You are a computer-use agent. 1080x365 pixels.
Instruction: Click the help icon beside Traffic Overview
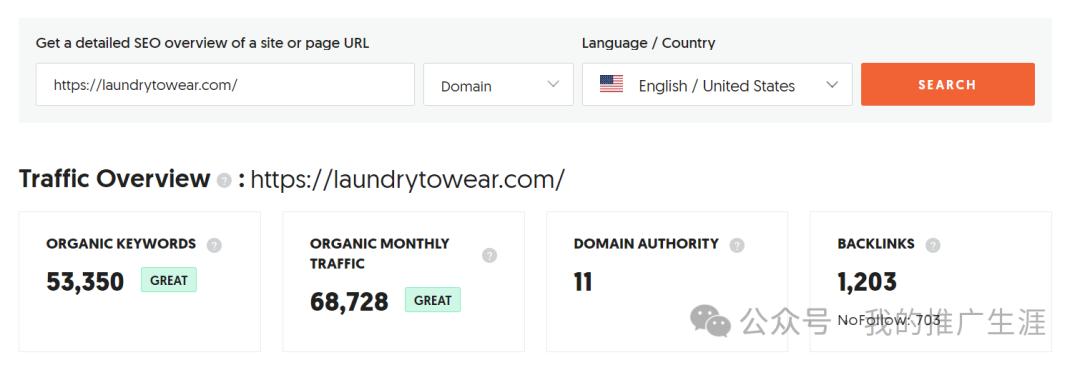tap(224, 180)
